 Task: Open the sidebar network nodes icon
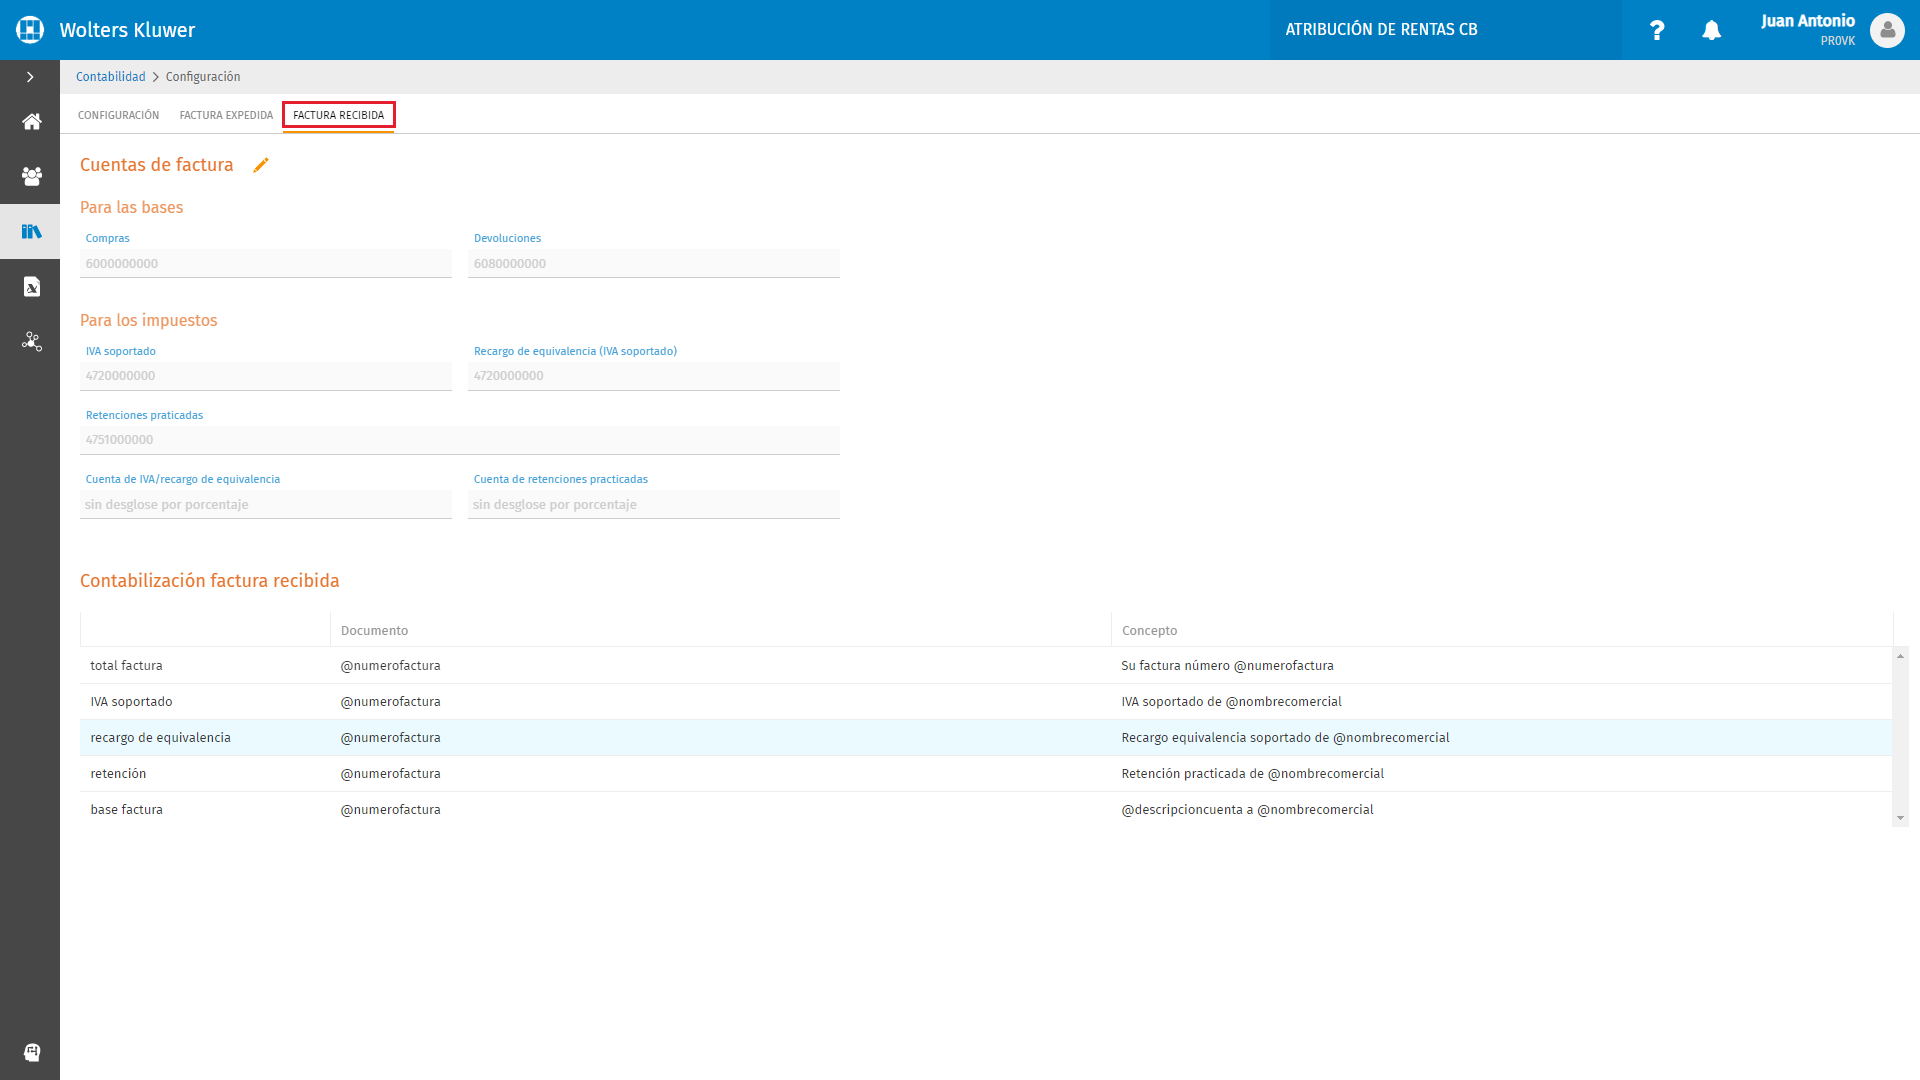point(32,342)
